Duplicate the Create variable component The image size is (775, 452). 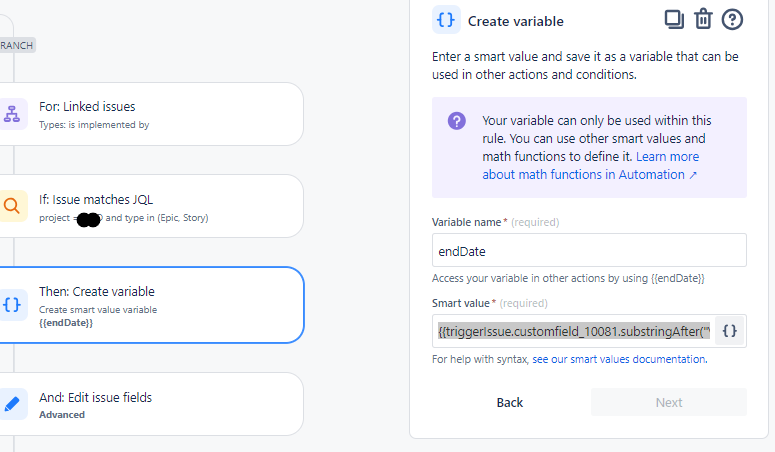(674, 19)
